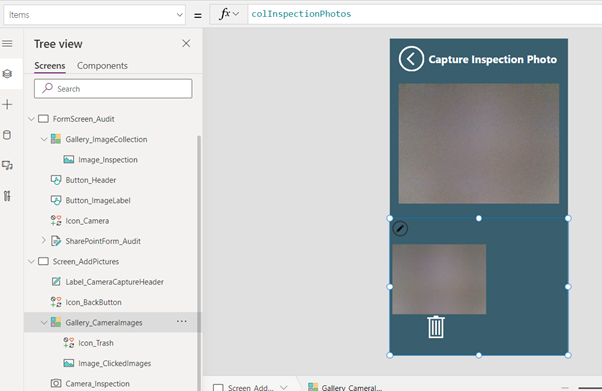Click the Tree view search box
Screen dimensions: 602x391
pyautogui.click(x=113, y=89)
